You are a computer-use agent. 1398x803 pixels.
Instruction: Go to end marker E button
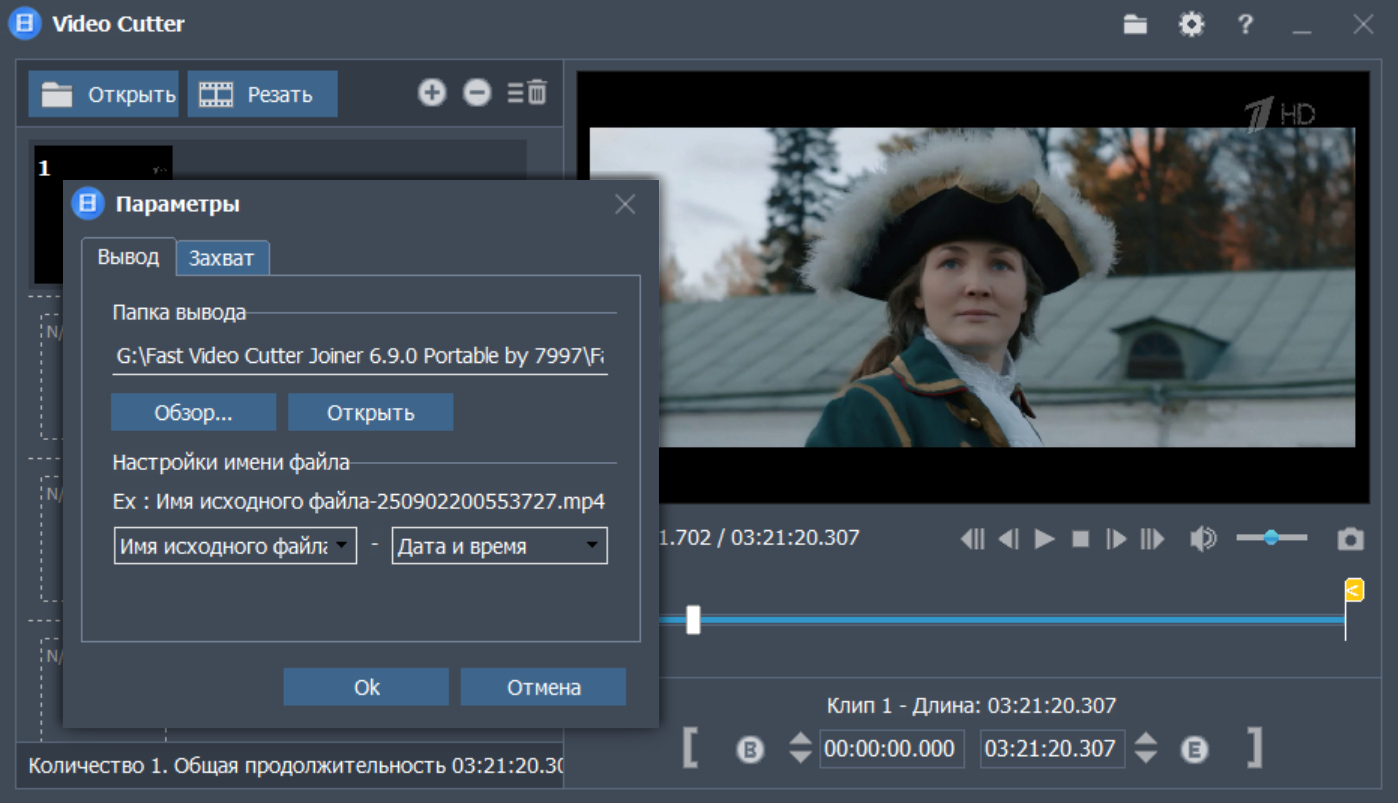pos(1194,749)
